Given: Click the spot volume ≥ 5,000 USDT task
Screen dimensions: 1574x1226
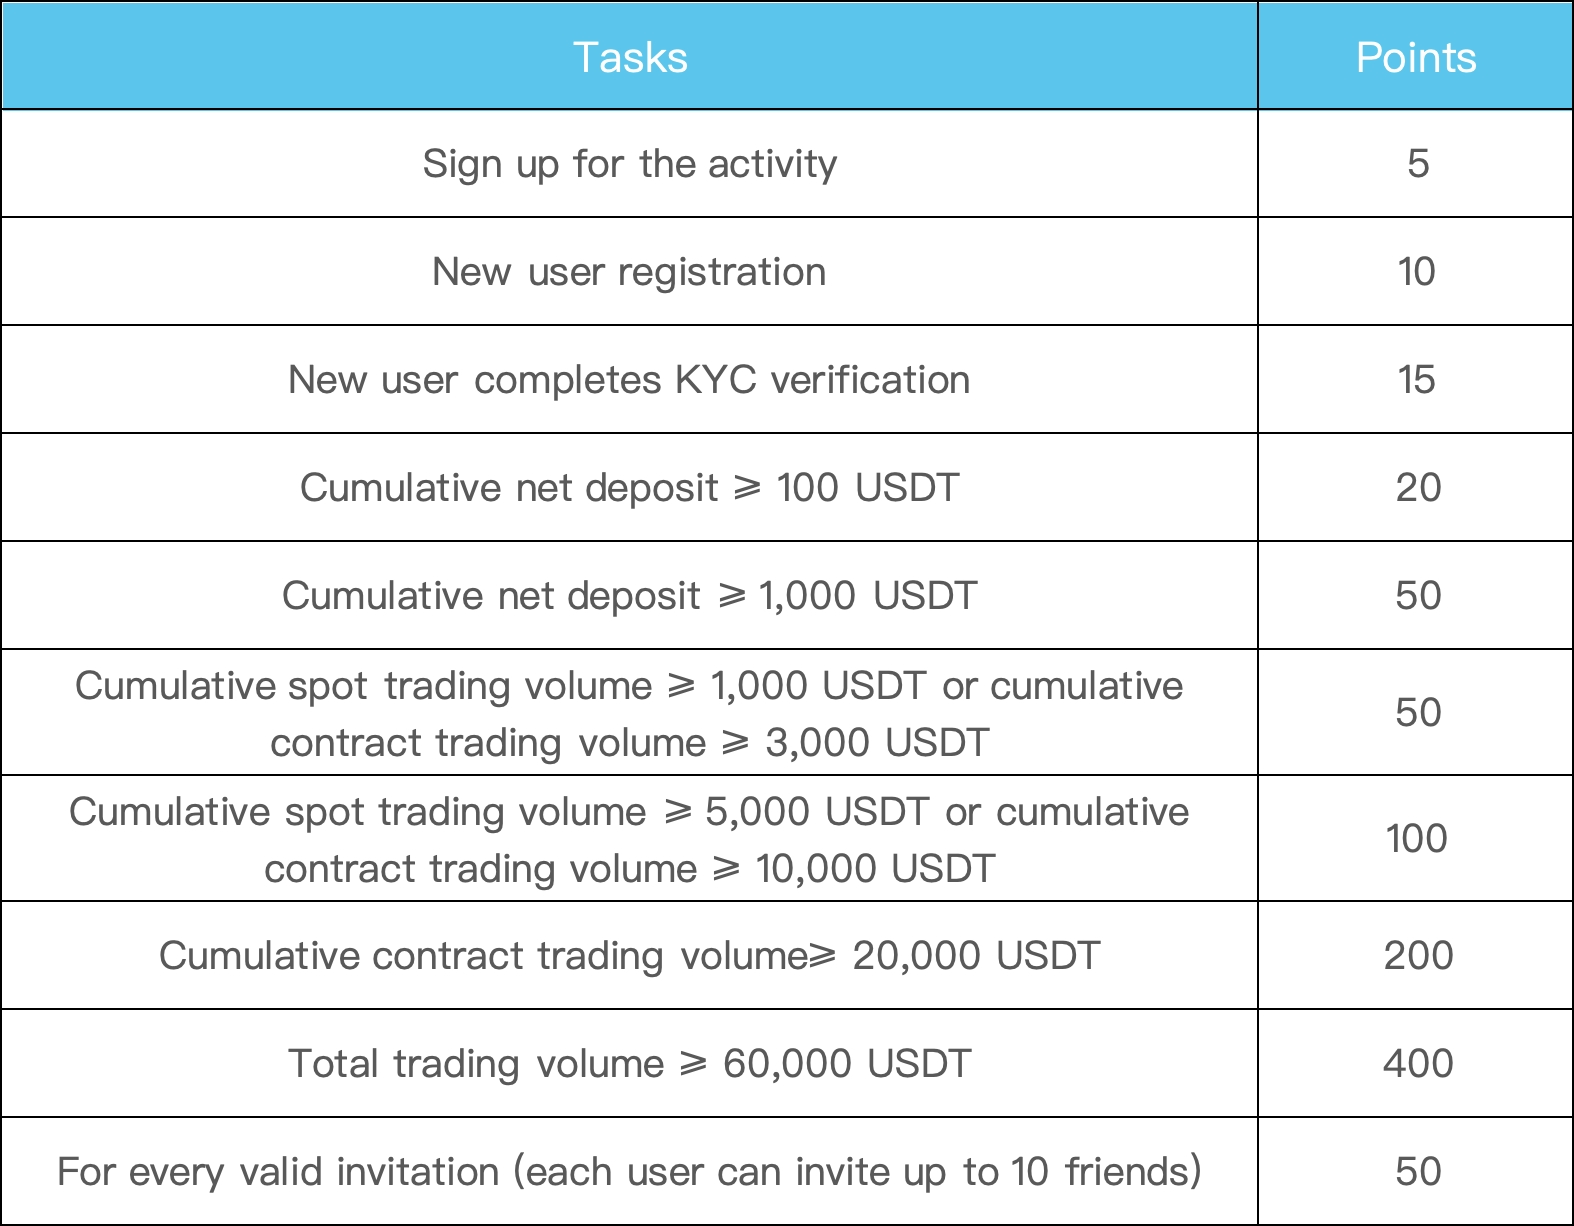Looking at the screenshot, I should click(630, 839).
